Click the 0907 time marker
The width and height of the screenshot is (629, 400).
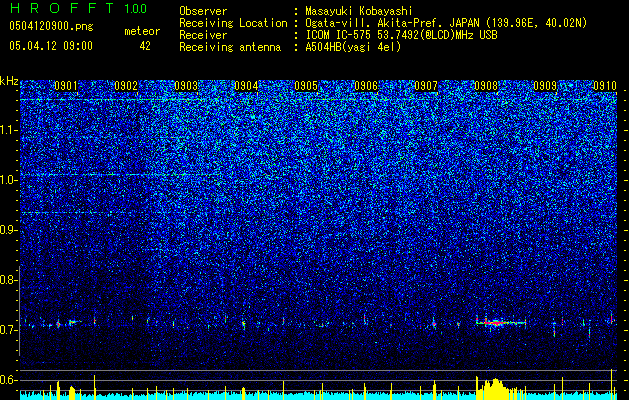426,86
